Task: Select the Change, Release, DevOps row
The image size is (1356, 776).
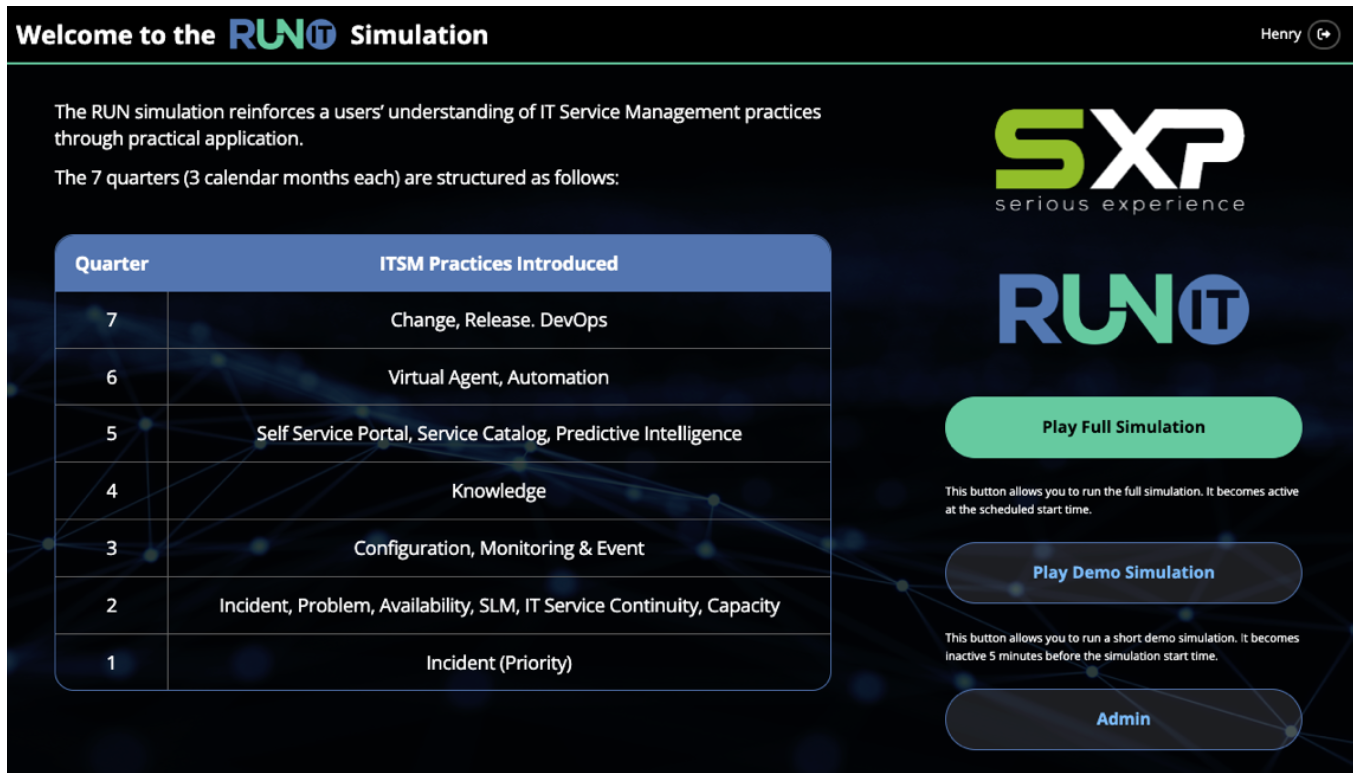Action: (498, 320)
